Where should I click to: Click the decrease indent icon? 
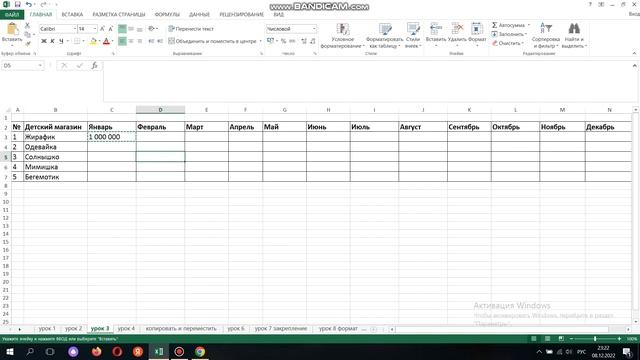tap(151, 41)
